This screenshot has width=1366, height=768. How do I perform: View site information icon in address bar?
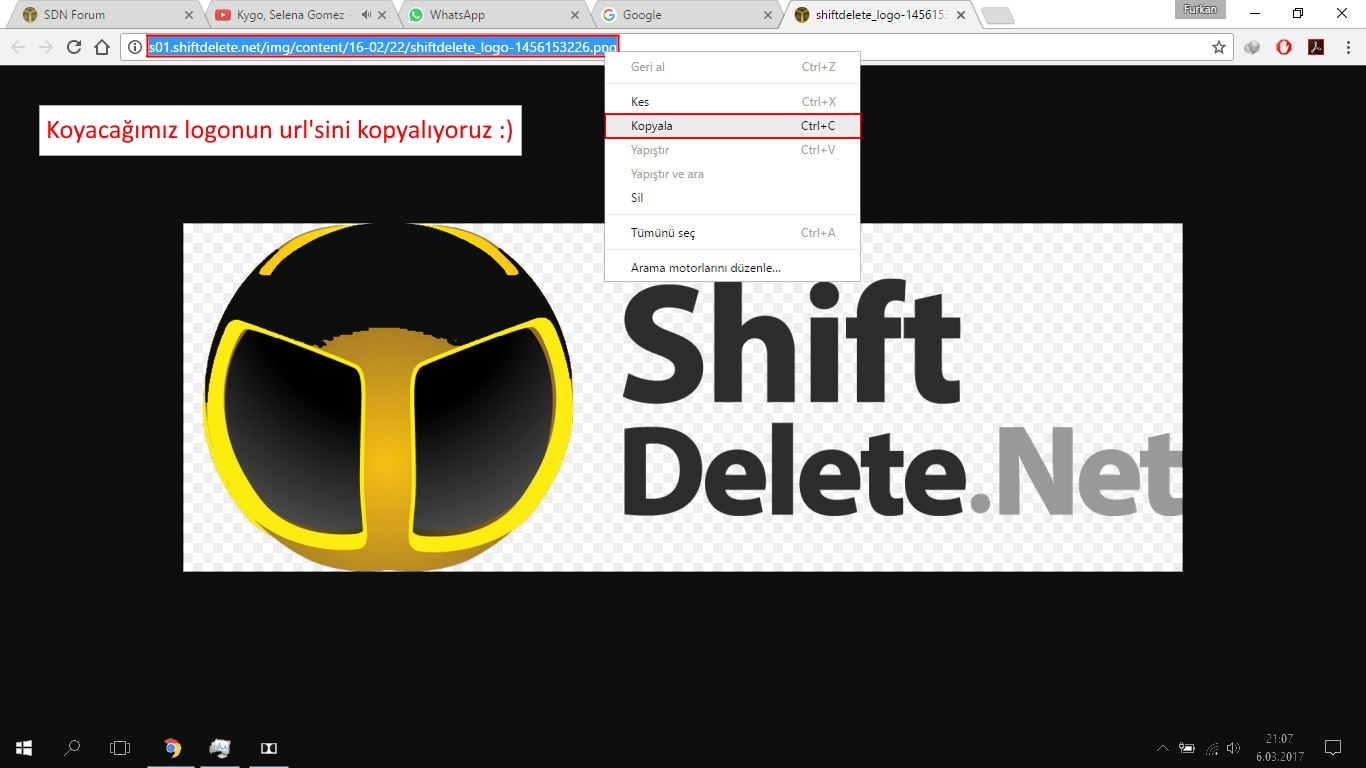pyautogui.click(x=135, y=47)
